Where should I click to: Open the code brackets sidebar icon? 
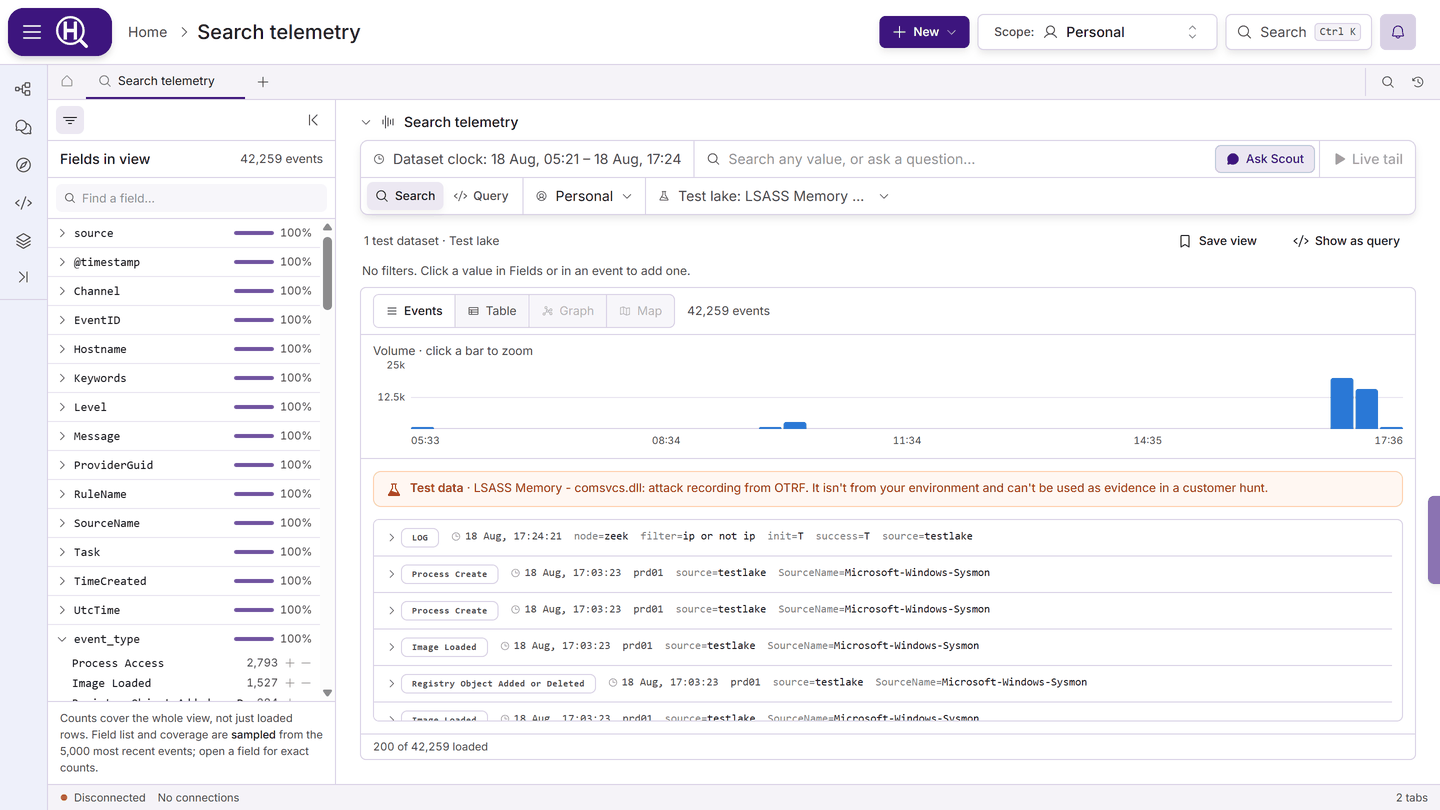click(x=23, y=203)
